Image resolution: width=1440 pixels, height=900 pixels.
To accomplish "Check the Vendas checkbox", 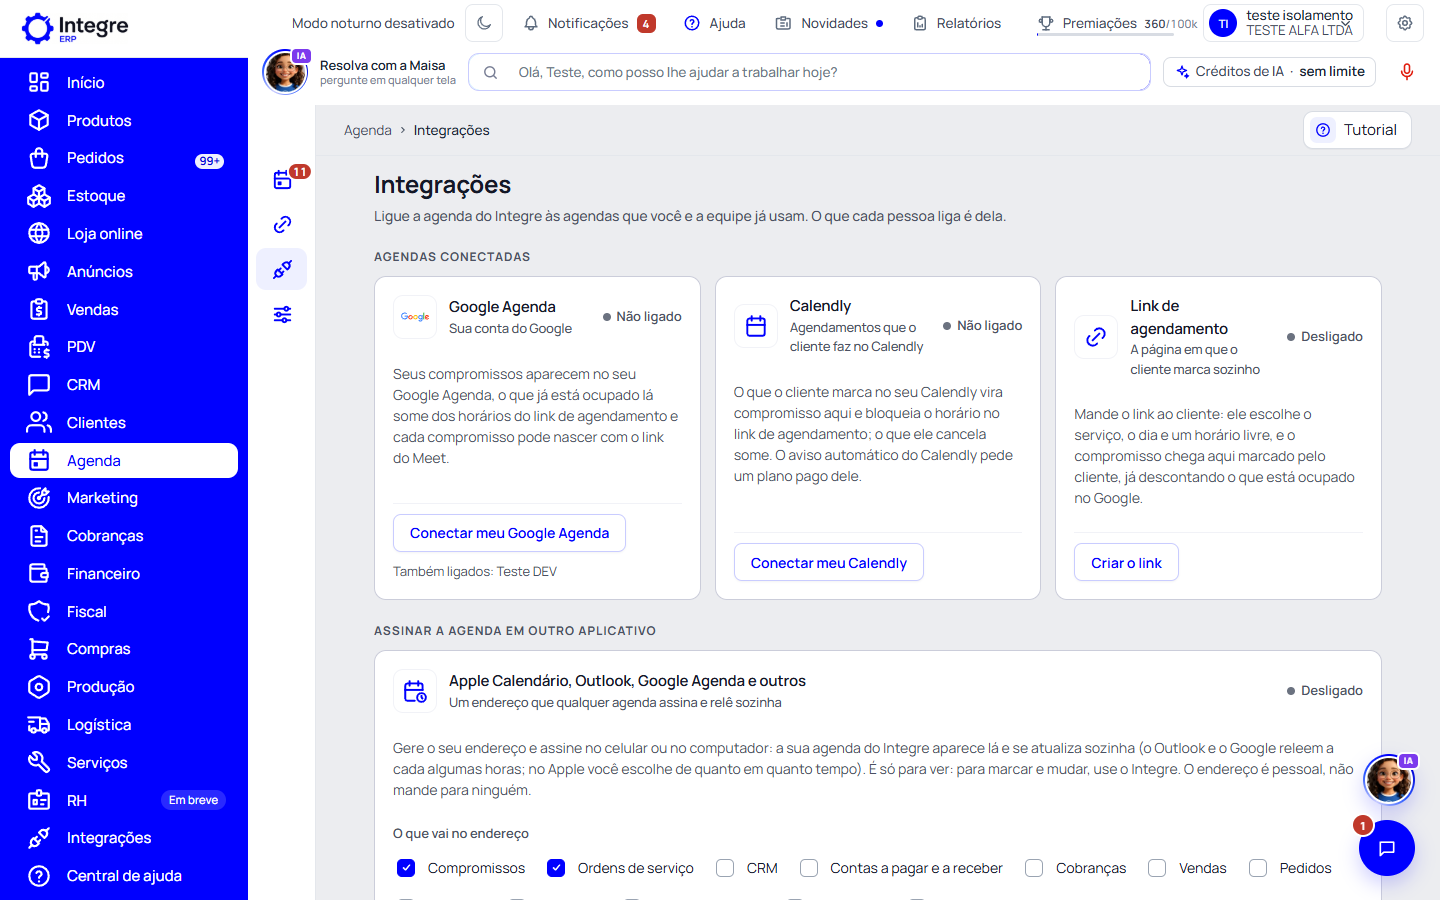I will tap(1157, 868).
